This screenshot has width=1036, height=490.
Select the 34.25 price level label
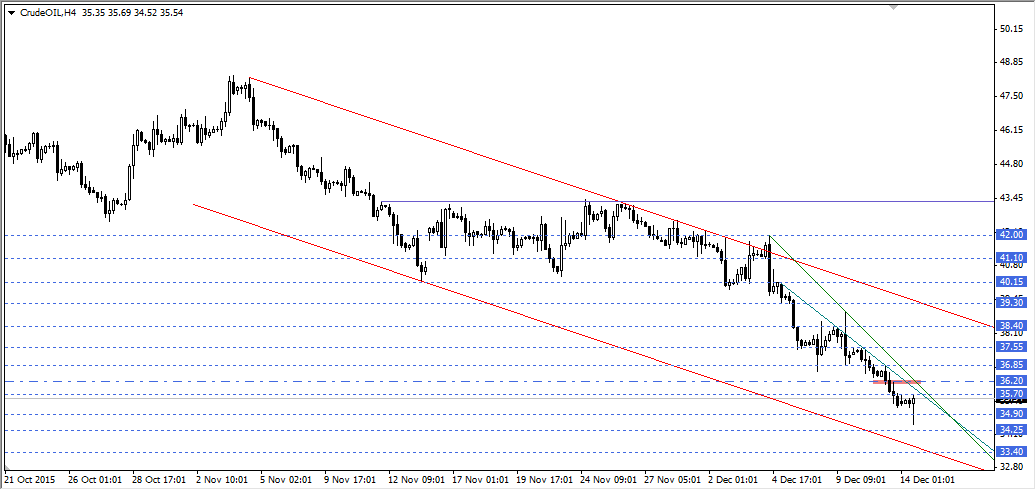pyautogui.click(x=1011, y=431)
